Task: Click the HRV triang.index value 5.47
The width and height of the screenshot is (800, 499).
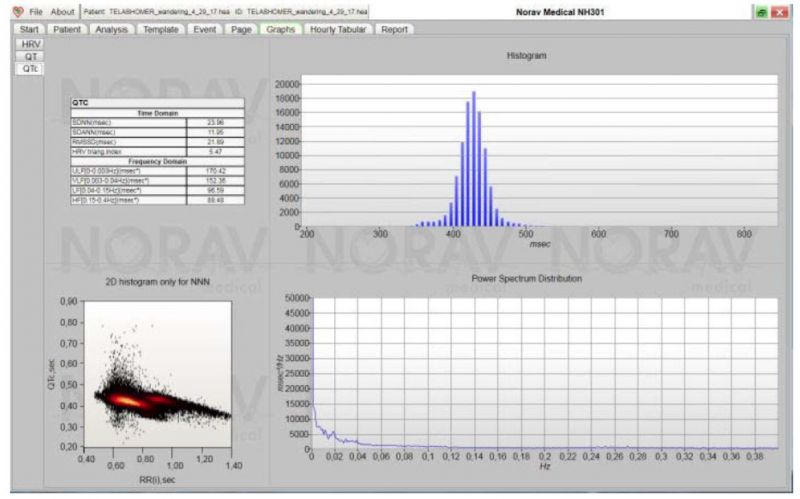Action: 215,152
